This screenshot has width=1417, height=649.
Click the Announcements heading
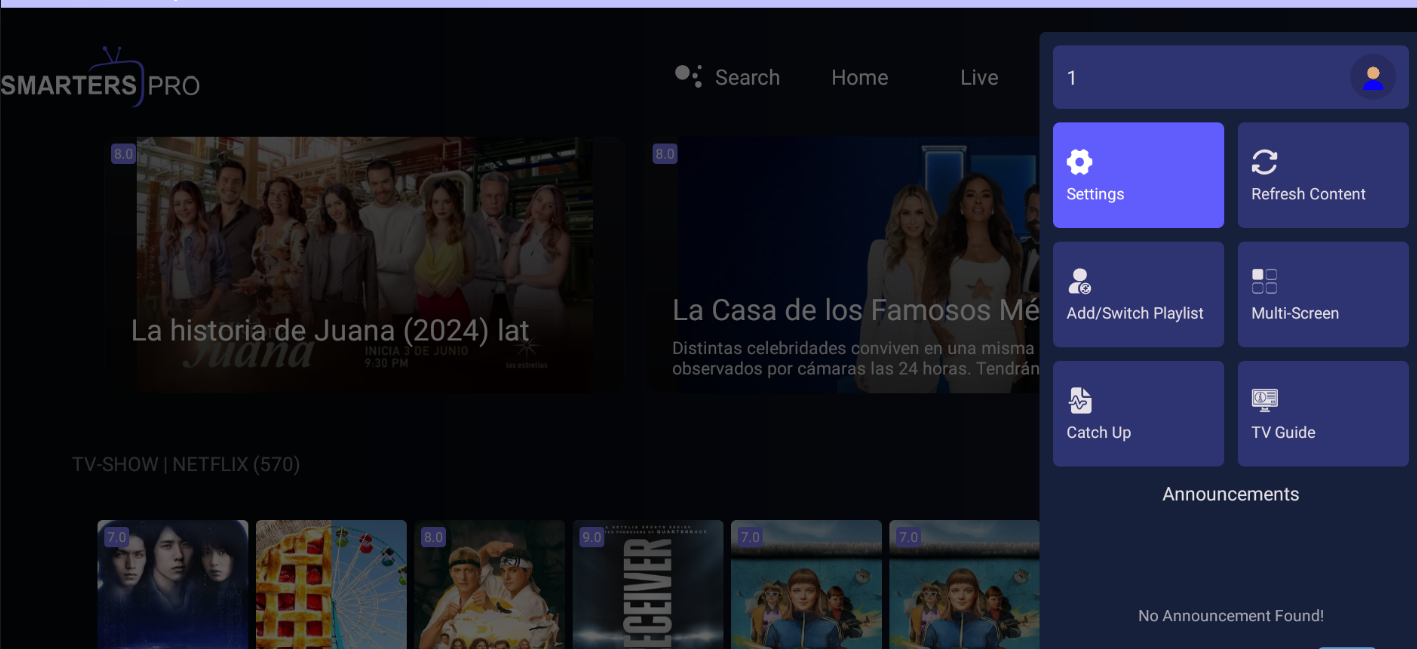[x=1230, y=494]
